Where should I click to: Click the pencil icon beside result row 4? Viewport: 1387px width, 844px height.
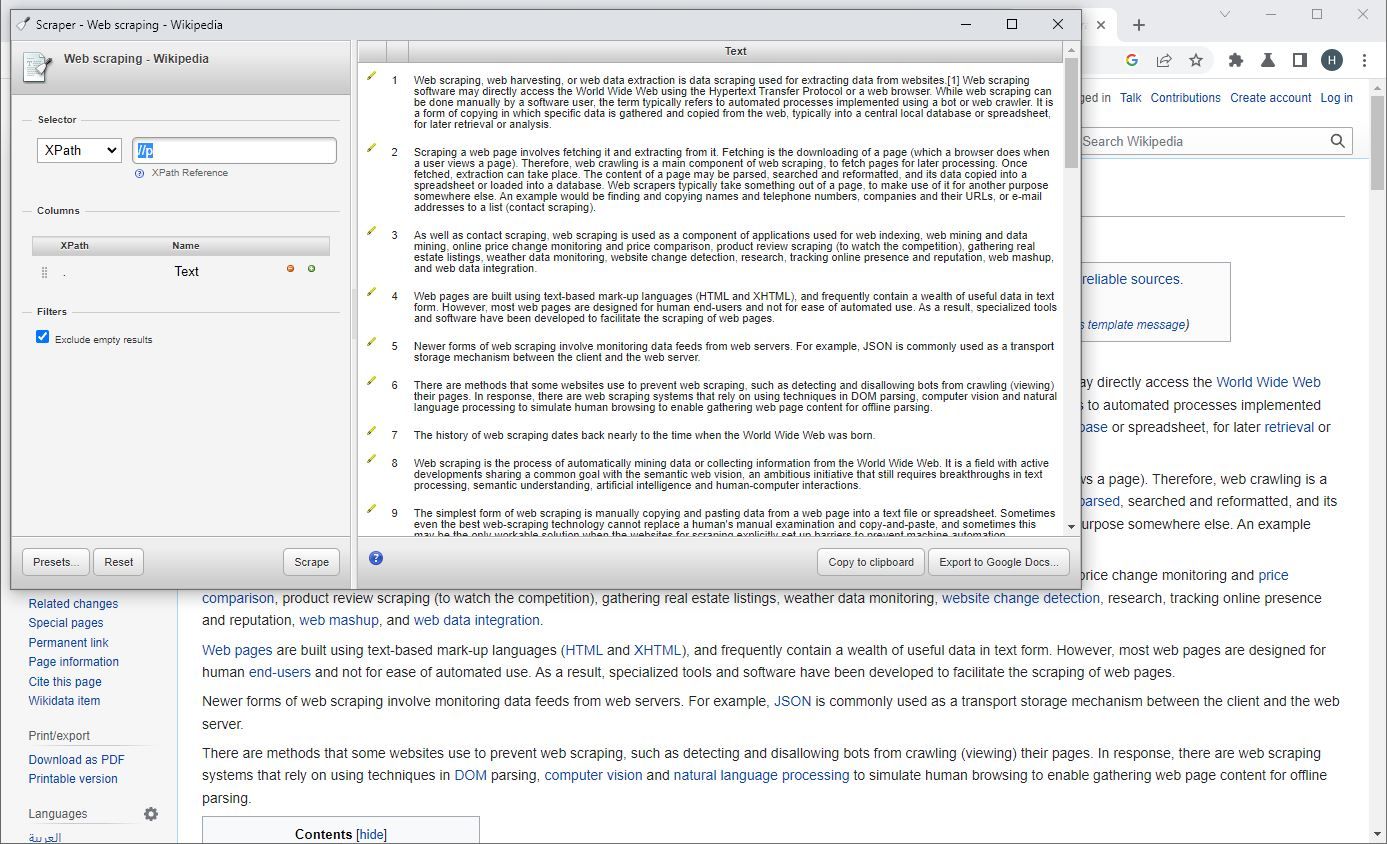[x=371, y=292]
